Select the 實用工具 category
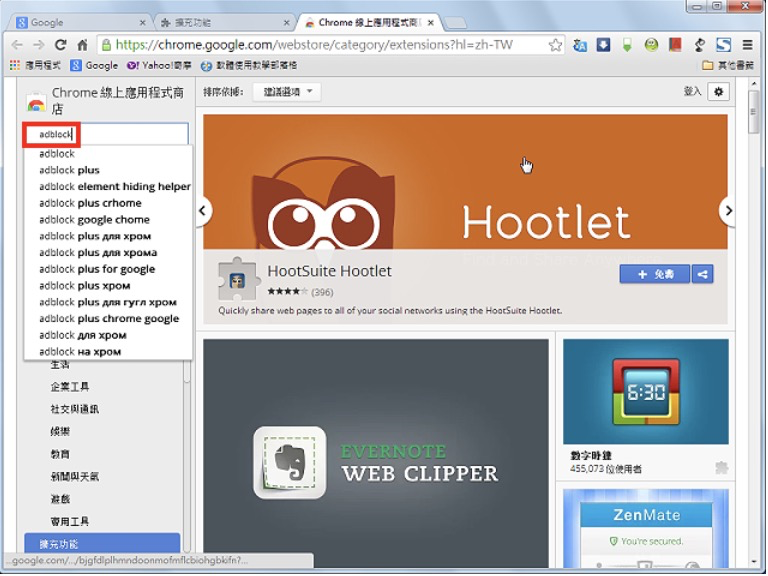The image size is (768, 576). [x=70, y=522]
